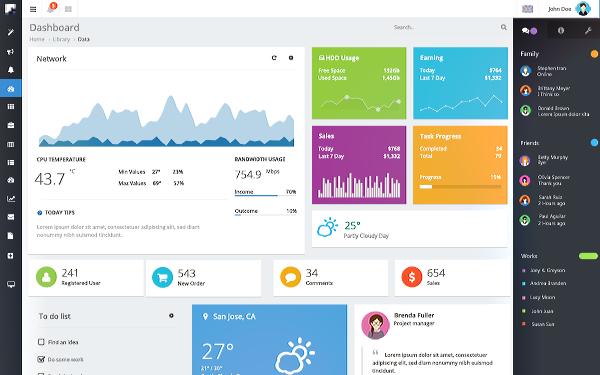Screen dimensions: 600x375
Task: Open the briefcase sidebar icon
Action: (x=11, y=125)
